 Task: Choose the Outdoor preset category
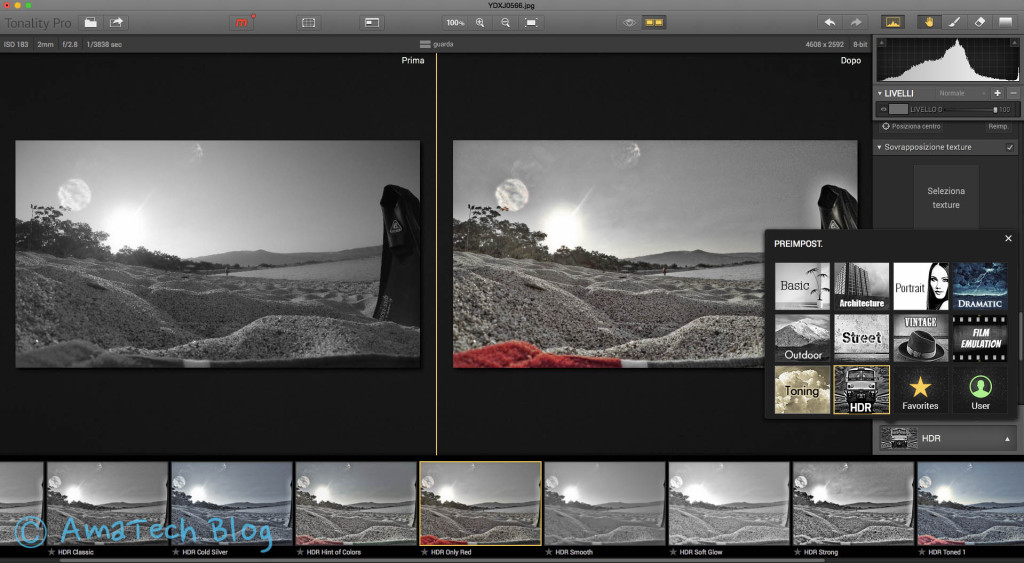(802, 338)
